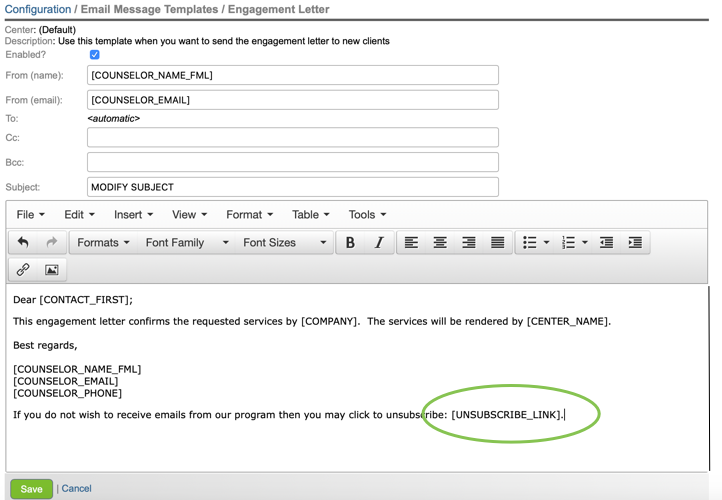Insert a hyperlink with link icon
Image resolution: width=722 pixels, height=500 pixels.
(x=23, y=270)
